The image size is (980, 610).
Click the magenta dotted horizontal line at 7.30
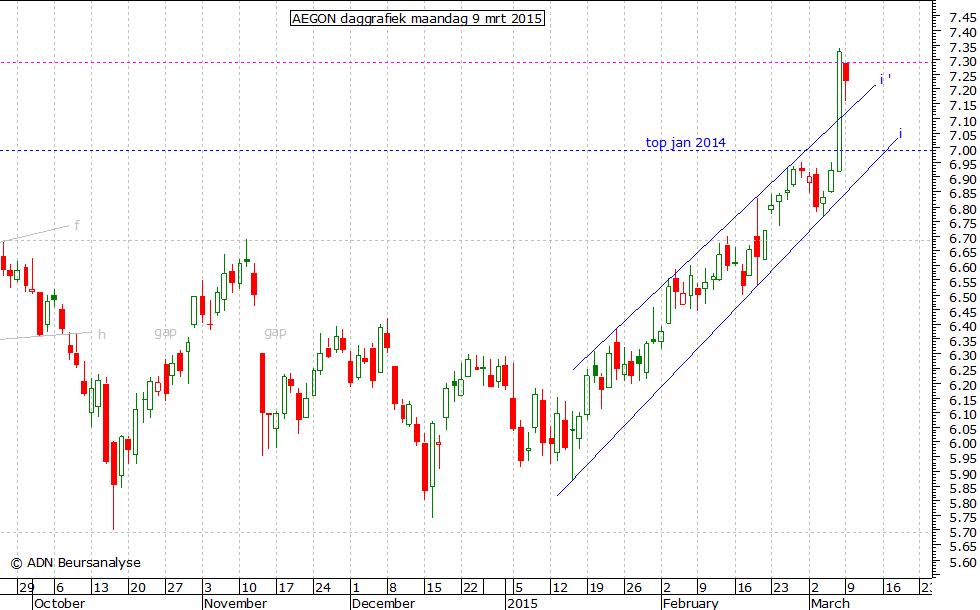(466, 62)
